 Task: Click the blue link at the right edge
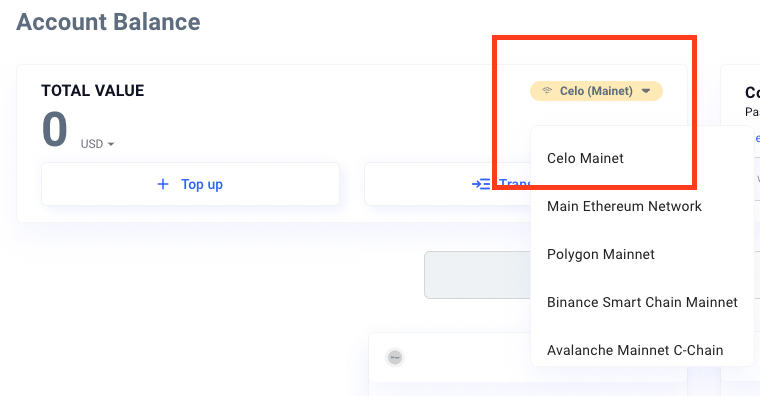(x=758, y=139)
